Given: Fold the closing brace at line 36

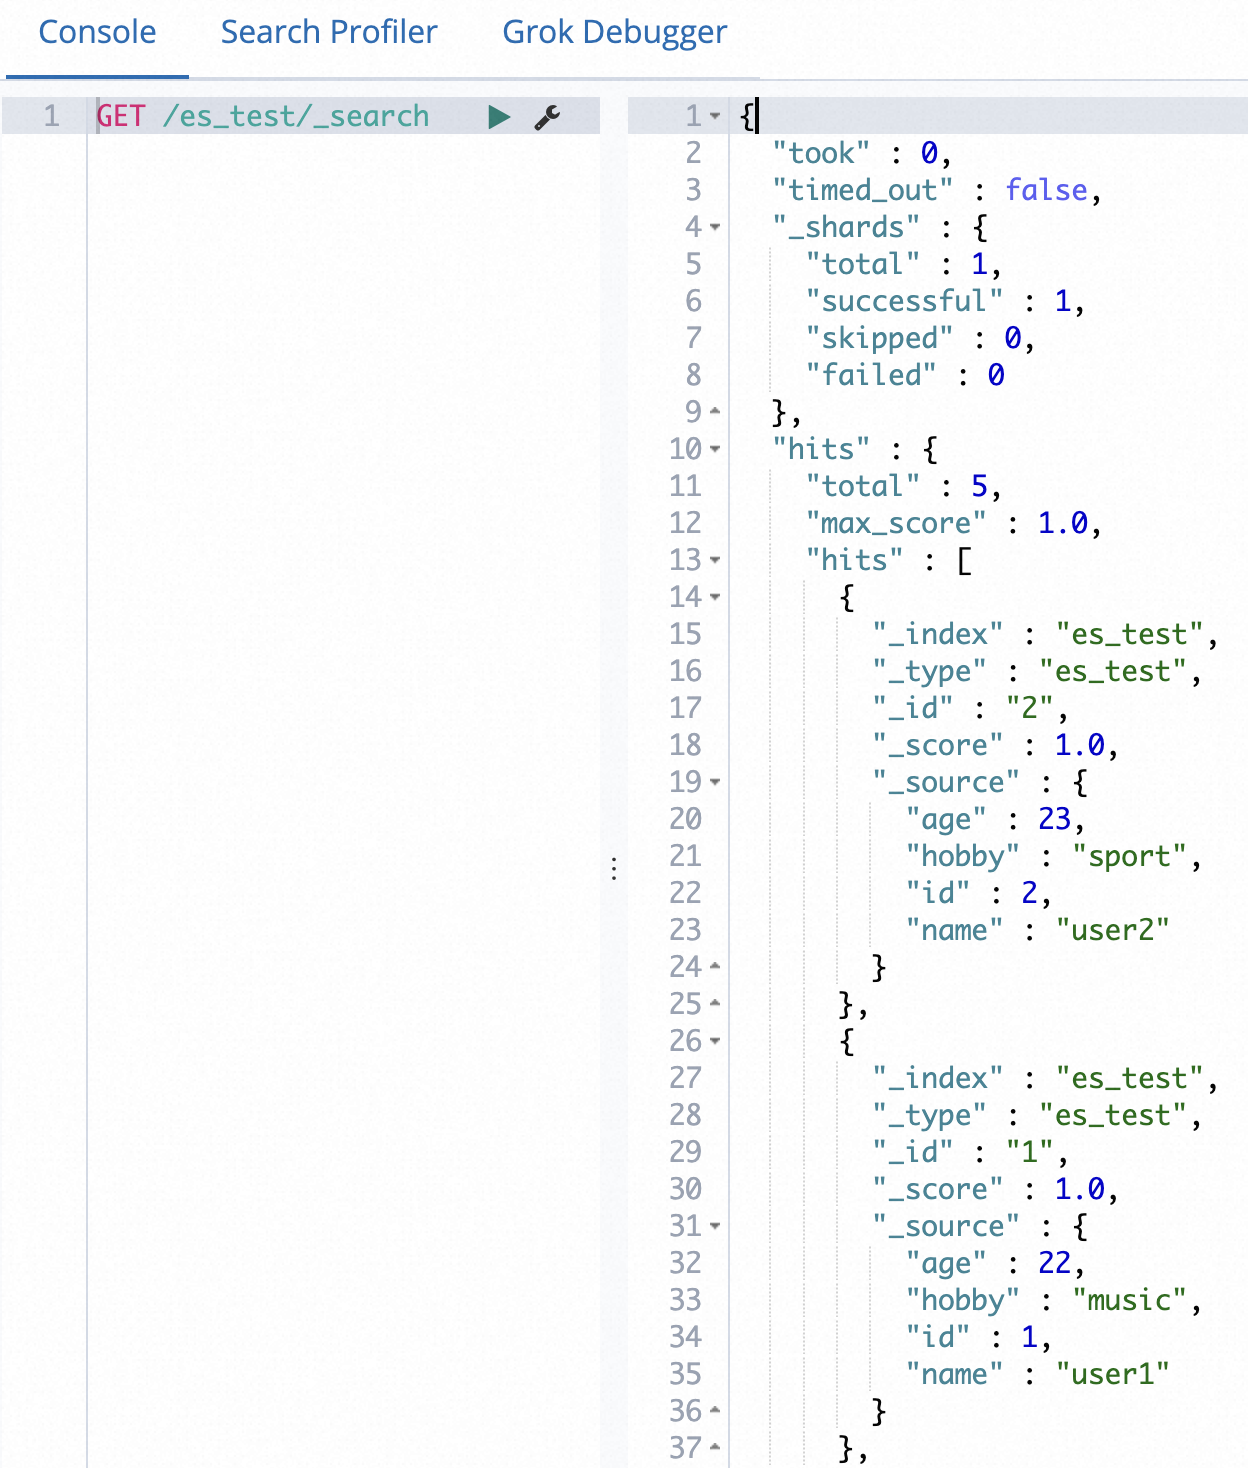Looking at the screenshot, I should (715, 1411).
